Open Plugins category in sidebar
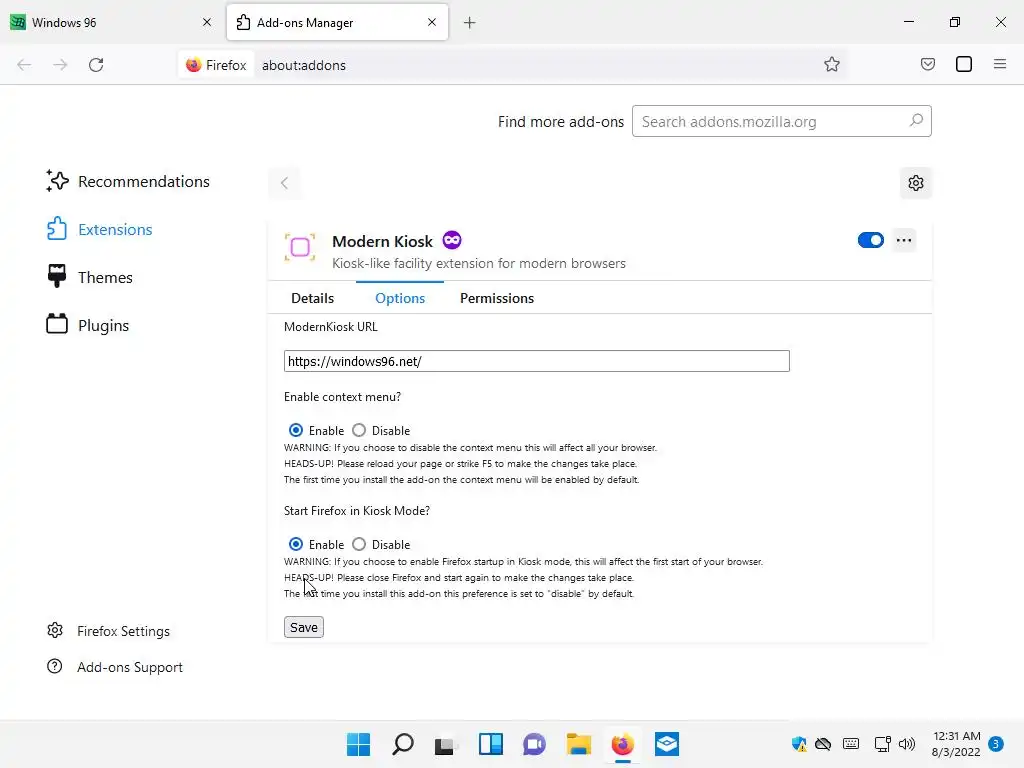The width and height of the screenshot is (1024, 768). (88, 325)
